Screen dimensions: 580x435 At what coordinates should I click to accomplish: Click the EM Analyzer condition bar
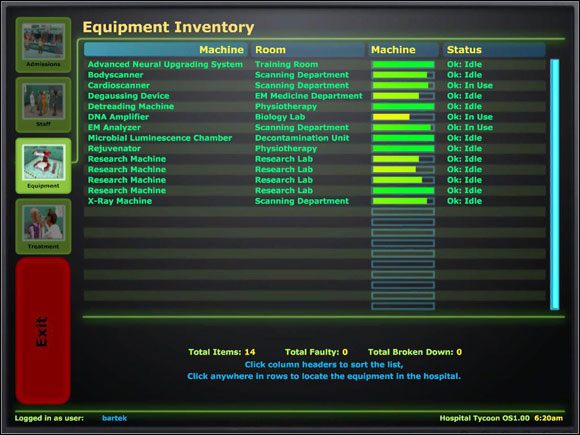(x=403, y=128)
